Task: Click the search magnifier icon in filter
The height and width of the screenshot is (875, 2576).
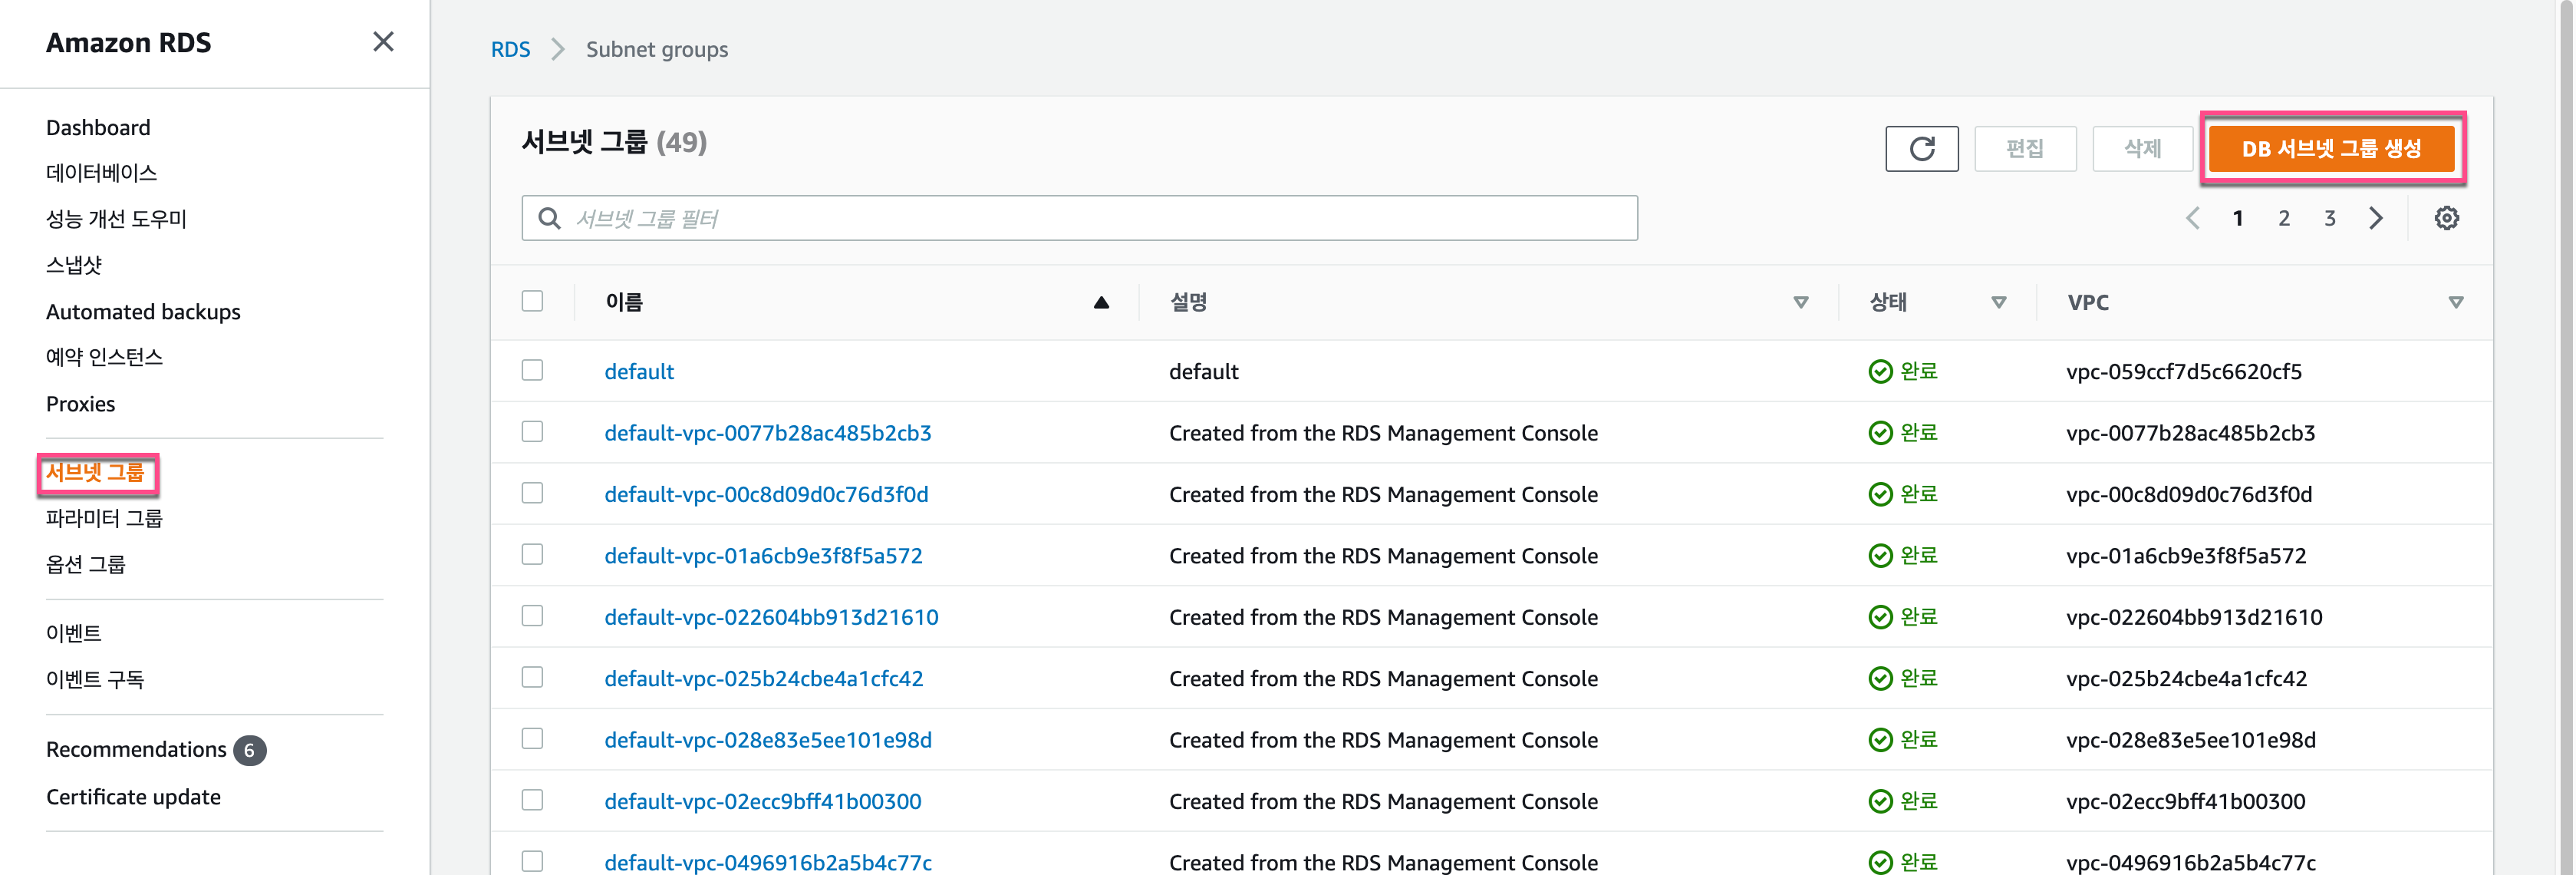Action: (549, 218)
